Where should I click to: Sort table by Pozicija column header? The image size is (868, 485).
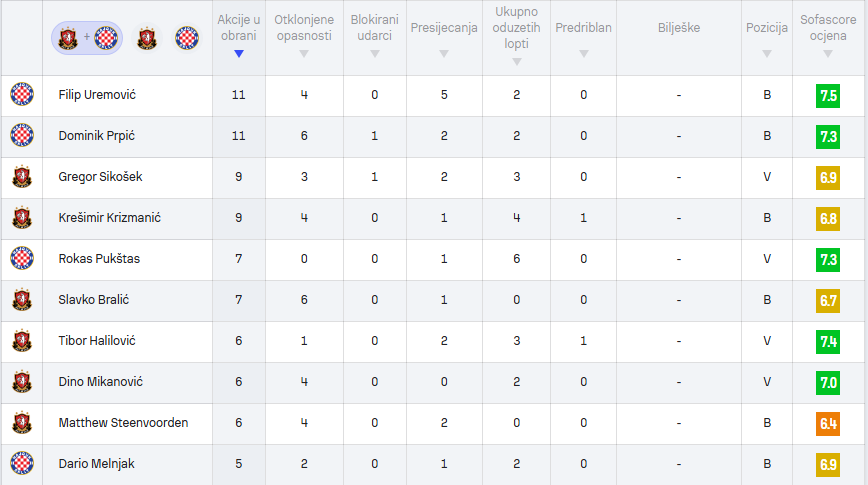pos(767,28)
